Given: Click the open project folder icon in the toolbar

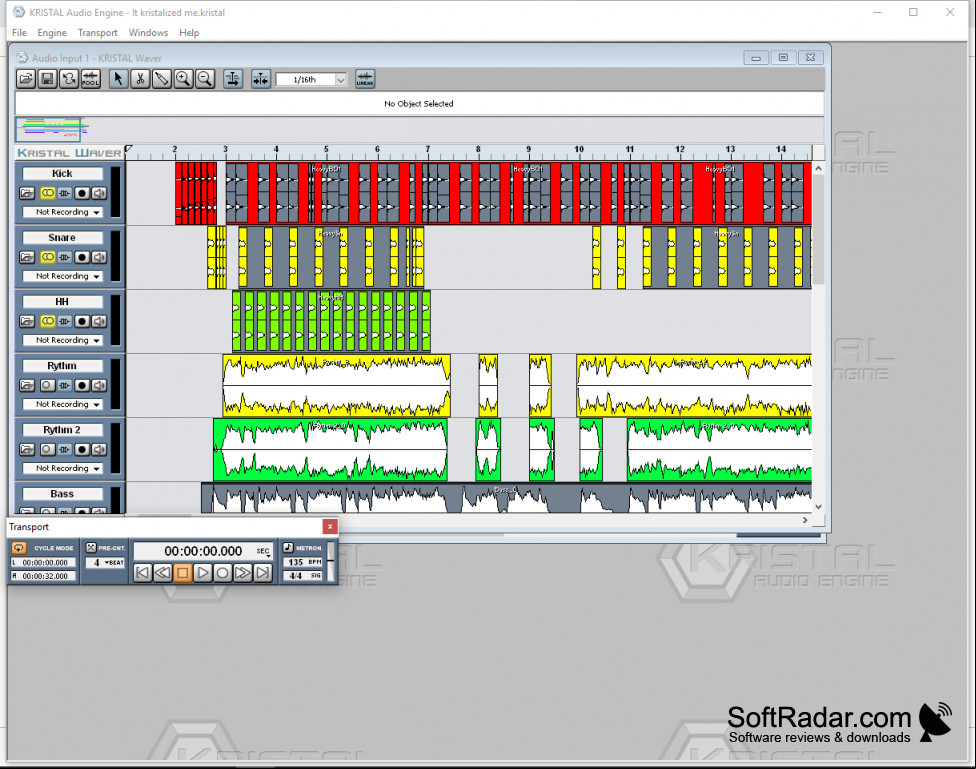Looking at the screenshot, I should (x=26, y=79).
